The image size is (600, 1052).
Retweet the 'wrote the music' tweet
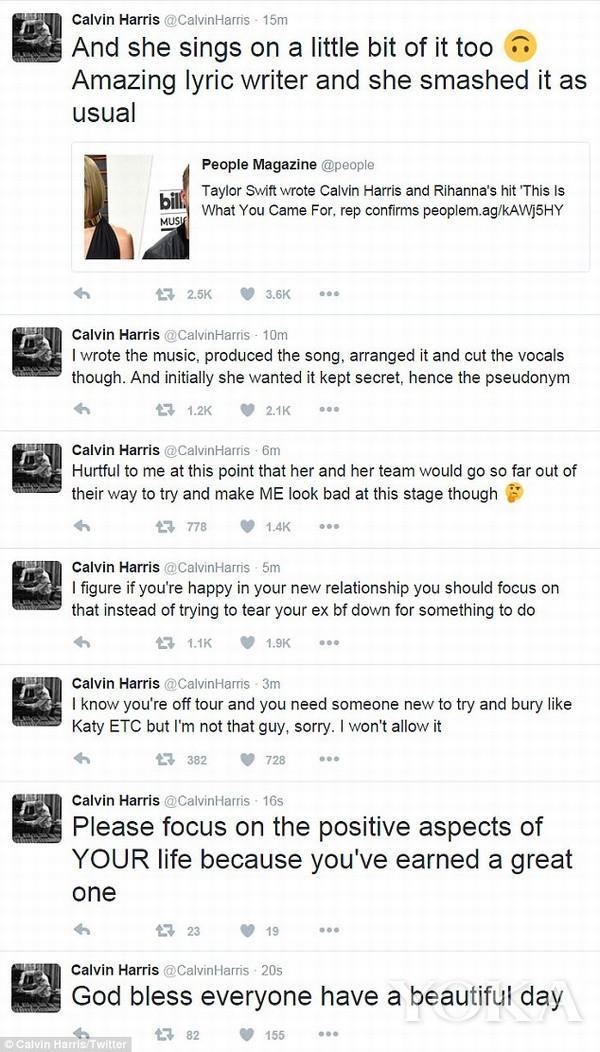click(x=165, y=410)
